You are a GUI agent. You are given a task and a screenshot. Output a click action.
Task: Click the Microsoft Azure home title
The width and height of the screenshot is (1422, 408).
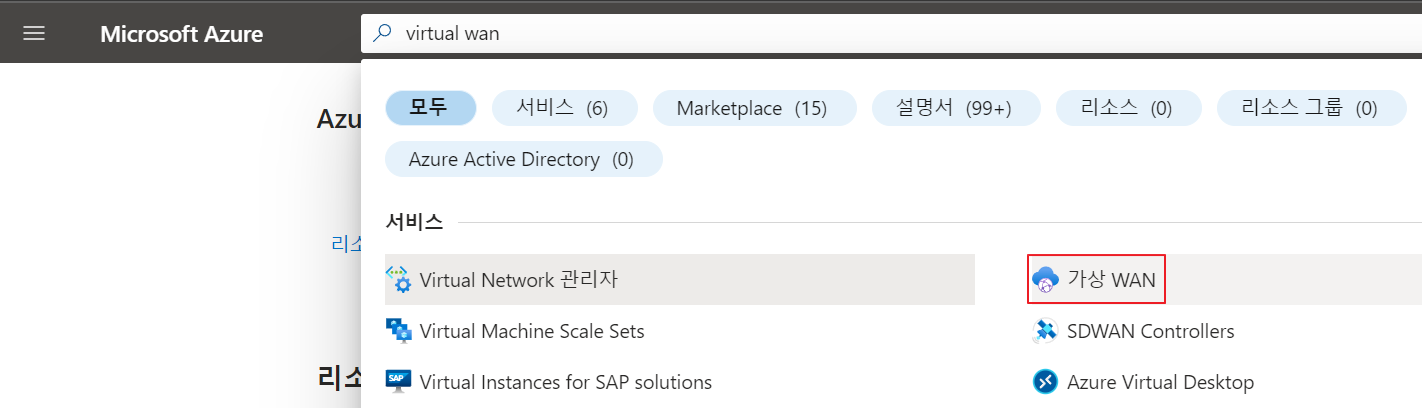point(182,34)
